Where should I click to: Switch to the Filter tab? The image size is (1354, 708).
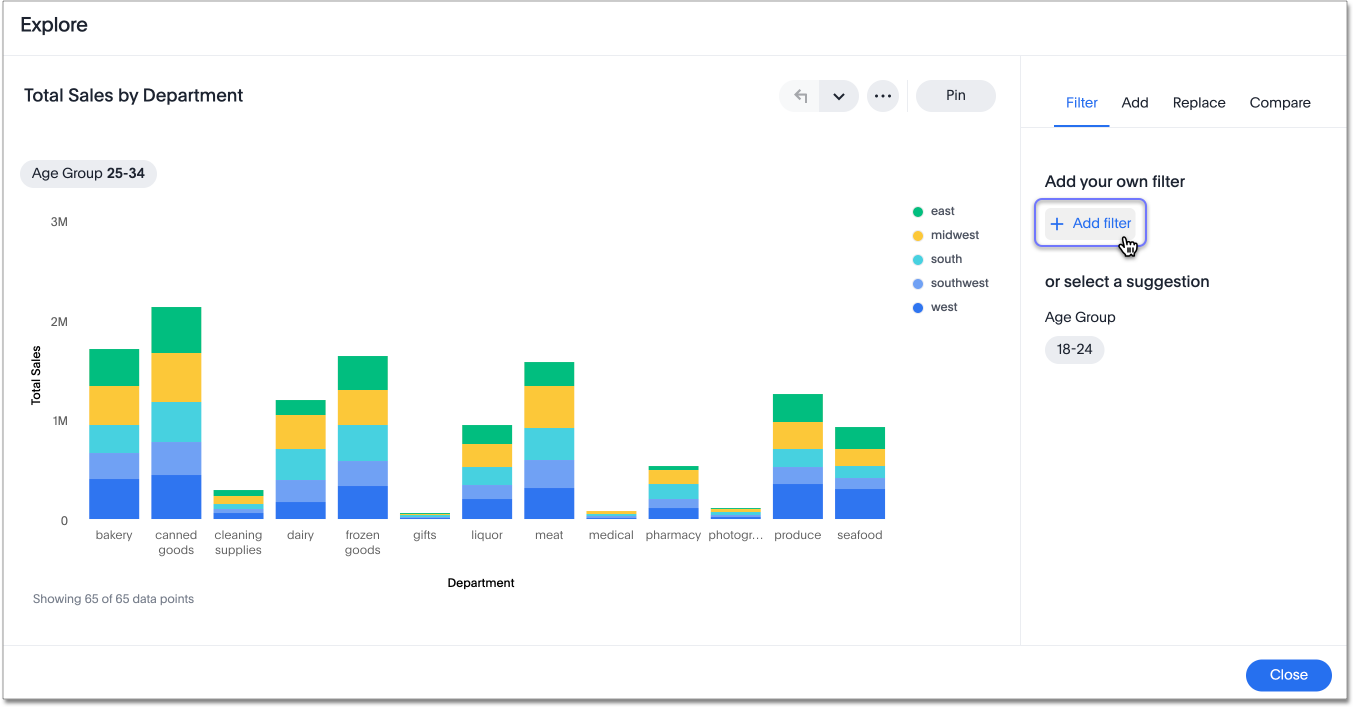(x=1081, y=103)
